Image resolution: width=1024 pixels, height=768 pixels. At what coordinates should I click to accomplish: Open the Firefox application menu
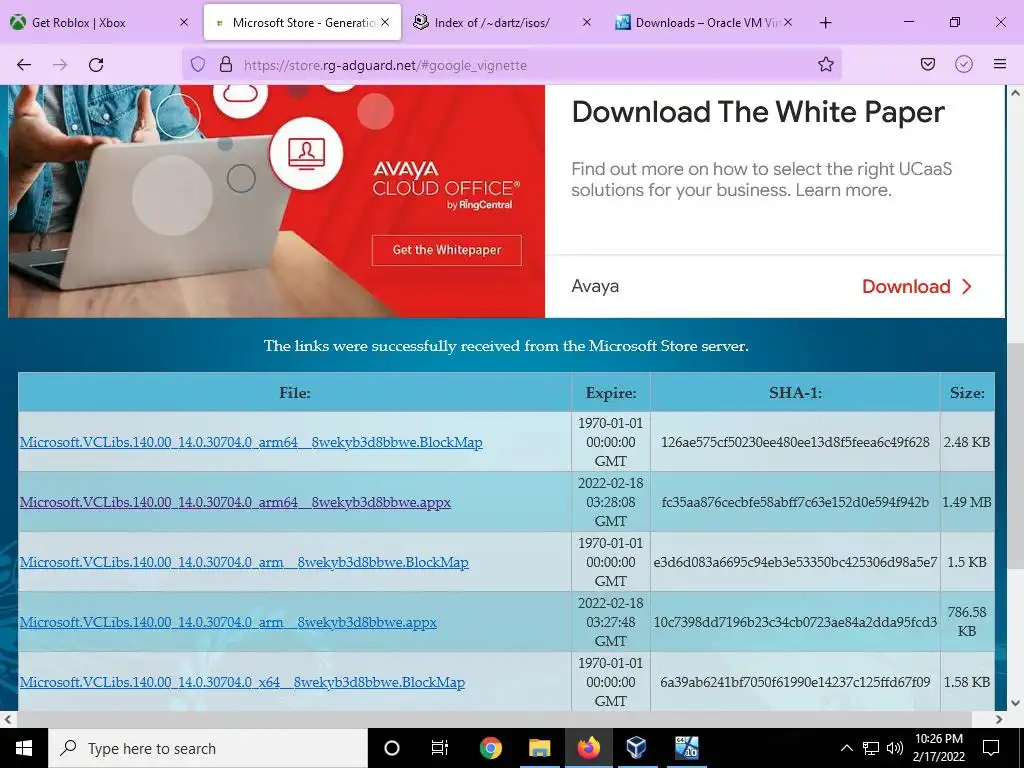[999, 64]
